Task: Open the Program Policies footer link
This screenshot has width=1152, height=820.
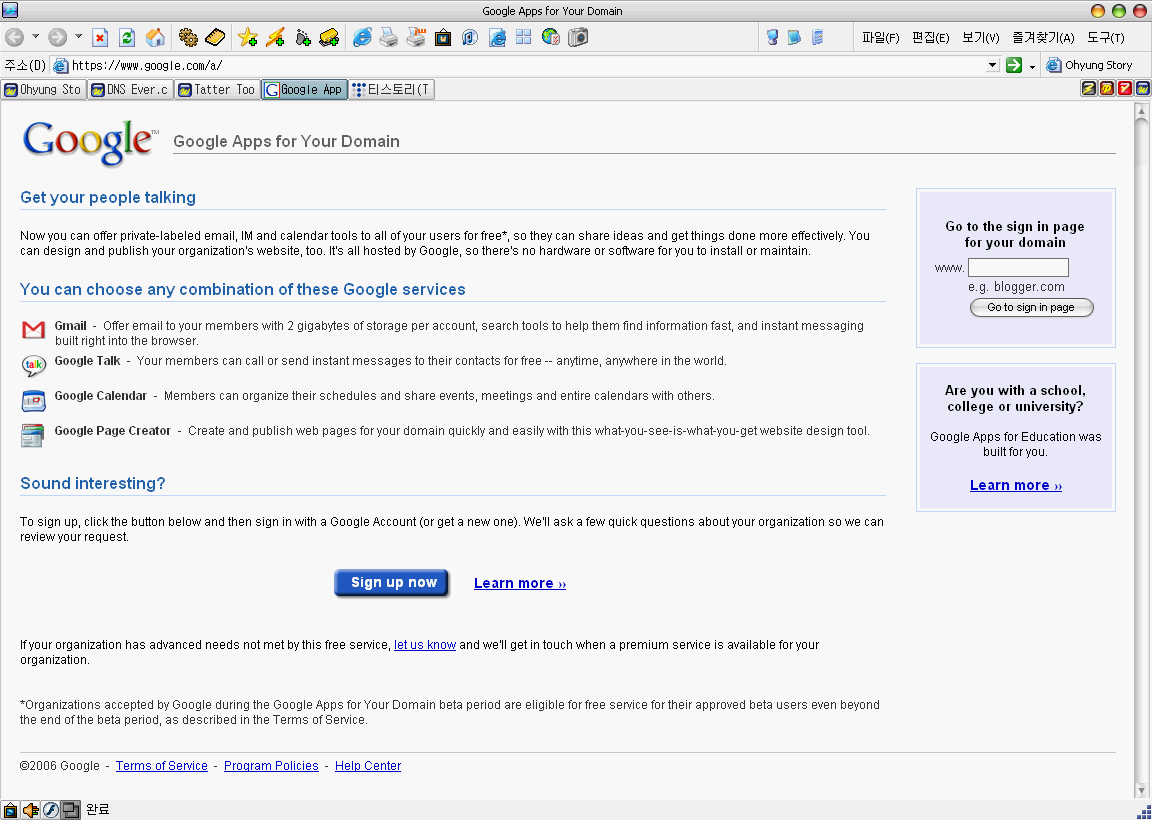Action: pos(271,766)
